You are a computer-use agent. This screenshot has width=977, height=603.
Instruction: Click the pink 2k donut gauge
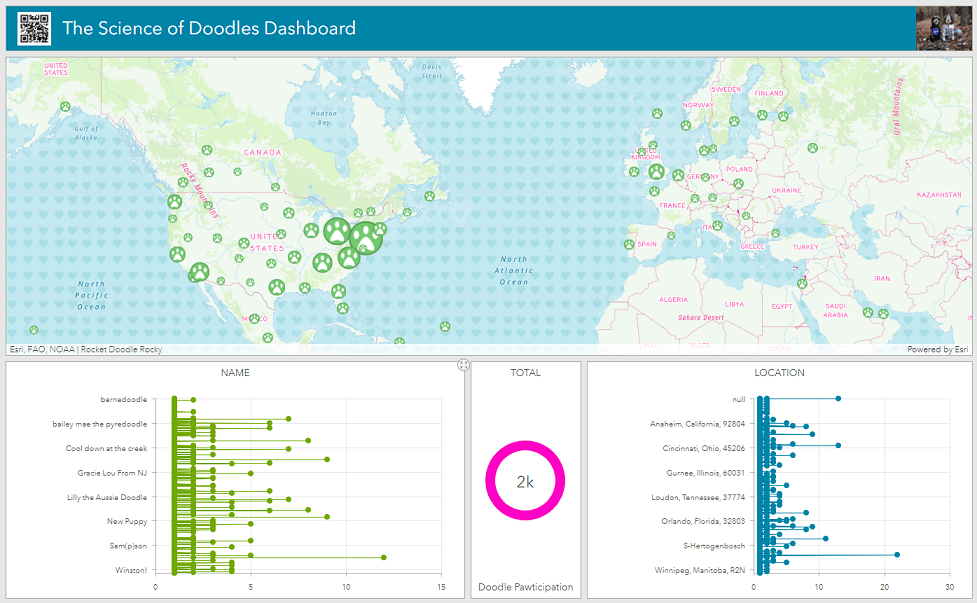point(525,480)
